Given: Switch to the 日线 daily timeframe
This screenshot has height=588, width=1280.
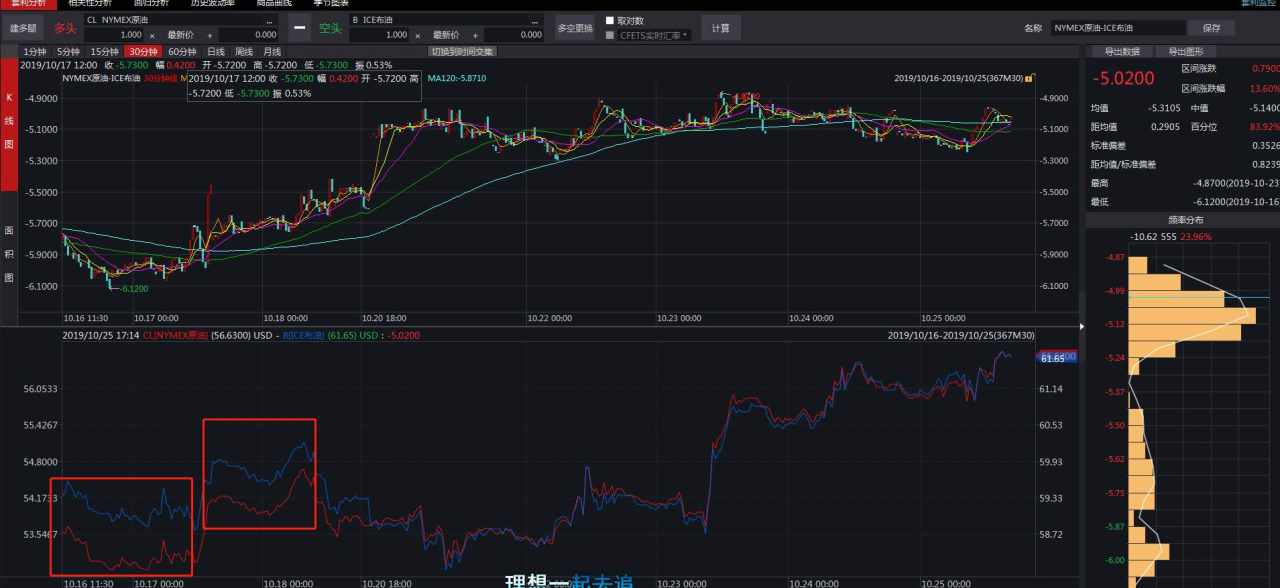Looking at the screenshot, I should pos(216,51).
